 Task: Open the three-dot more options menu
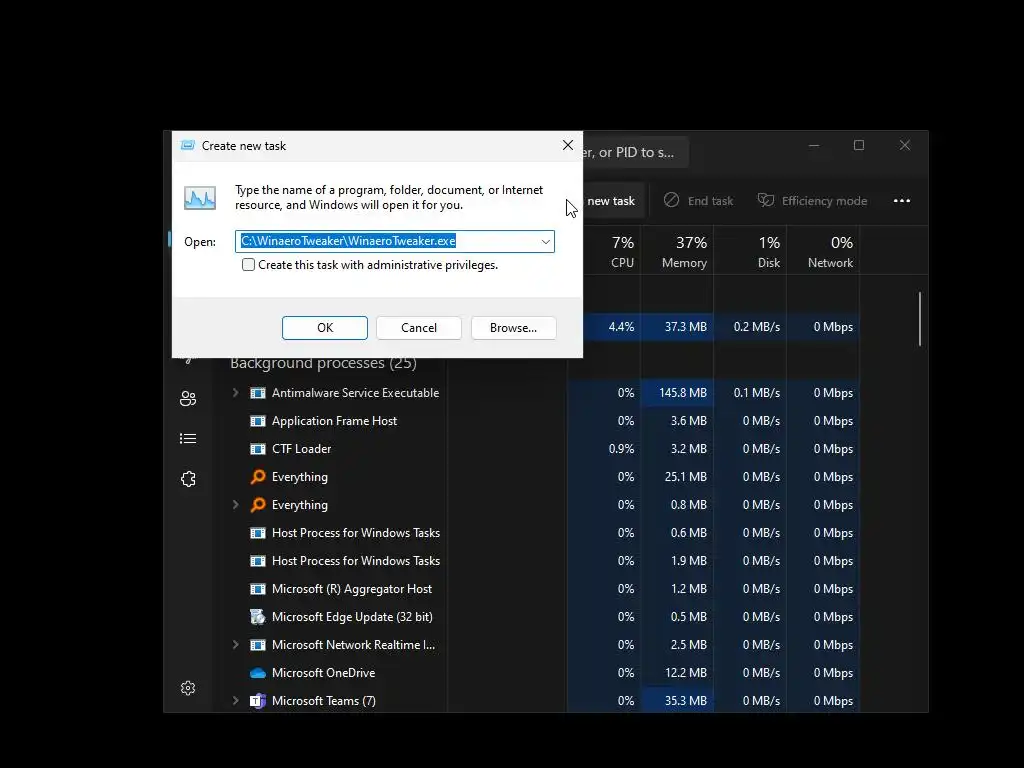tap(902, 200)
